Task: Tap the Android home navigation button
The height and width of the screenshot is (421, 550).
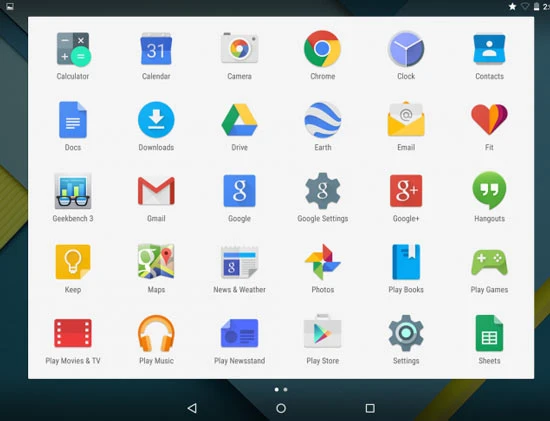Action: point(281,408)
